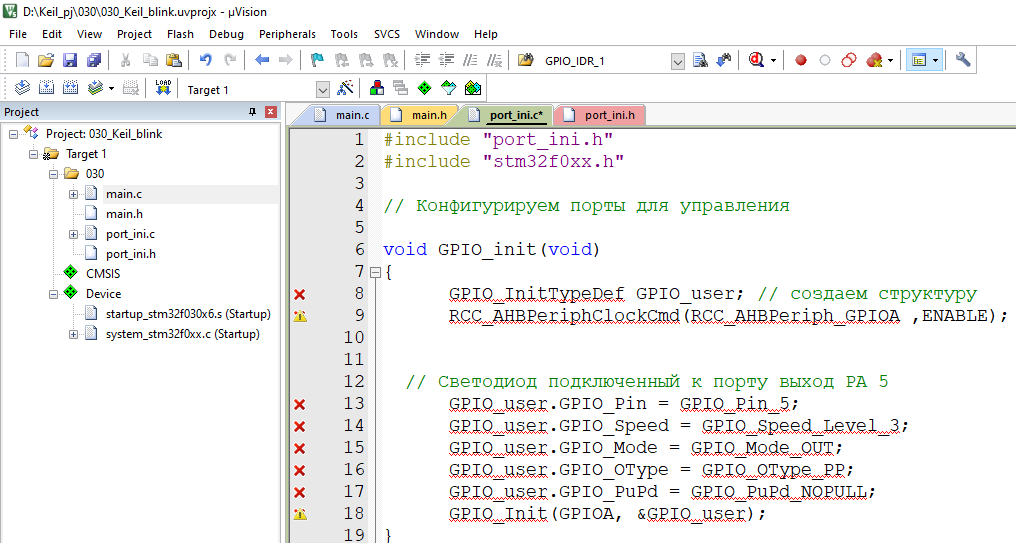Click the GPIO_IDR_1 search text field
The width and height of the screenshot is (1016, 543).
(605, 62)
